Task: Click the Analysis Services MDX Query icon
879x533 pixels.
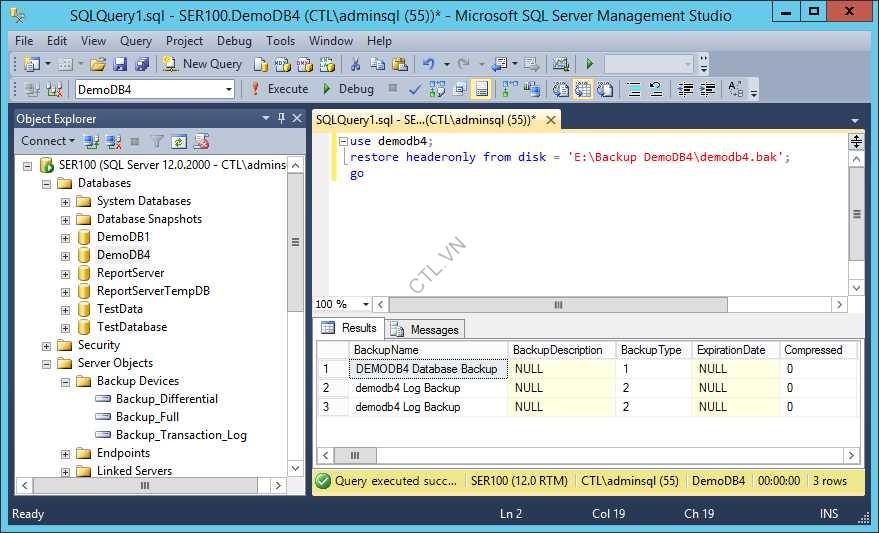Action: coord(283,64)
